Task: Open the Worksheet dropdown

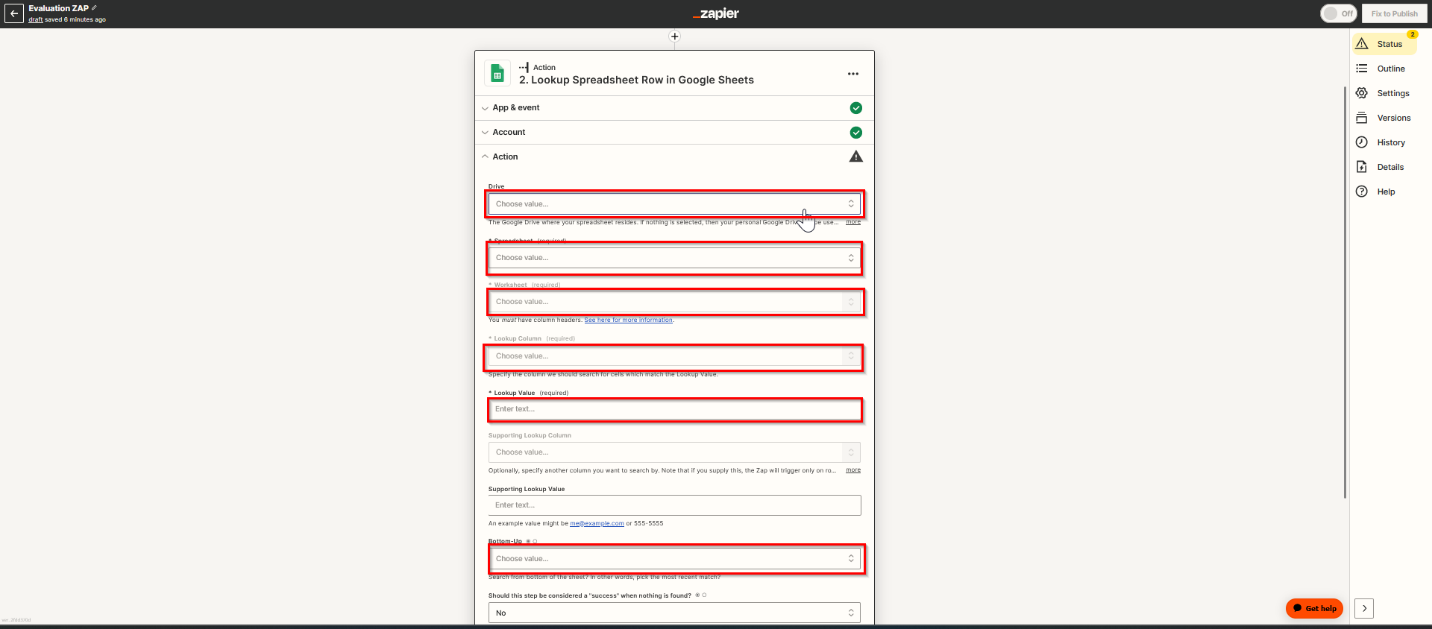Action: click(674, 302)
